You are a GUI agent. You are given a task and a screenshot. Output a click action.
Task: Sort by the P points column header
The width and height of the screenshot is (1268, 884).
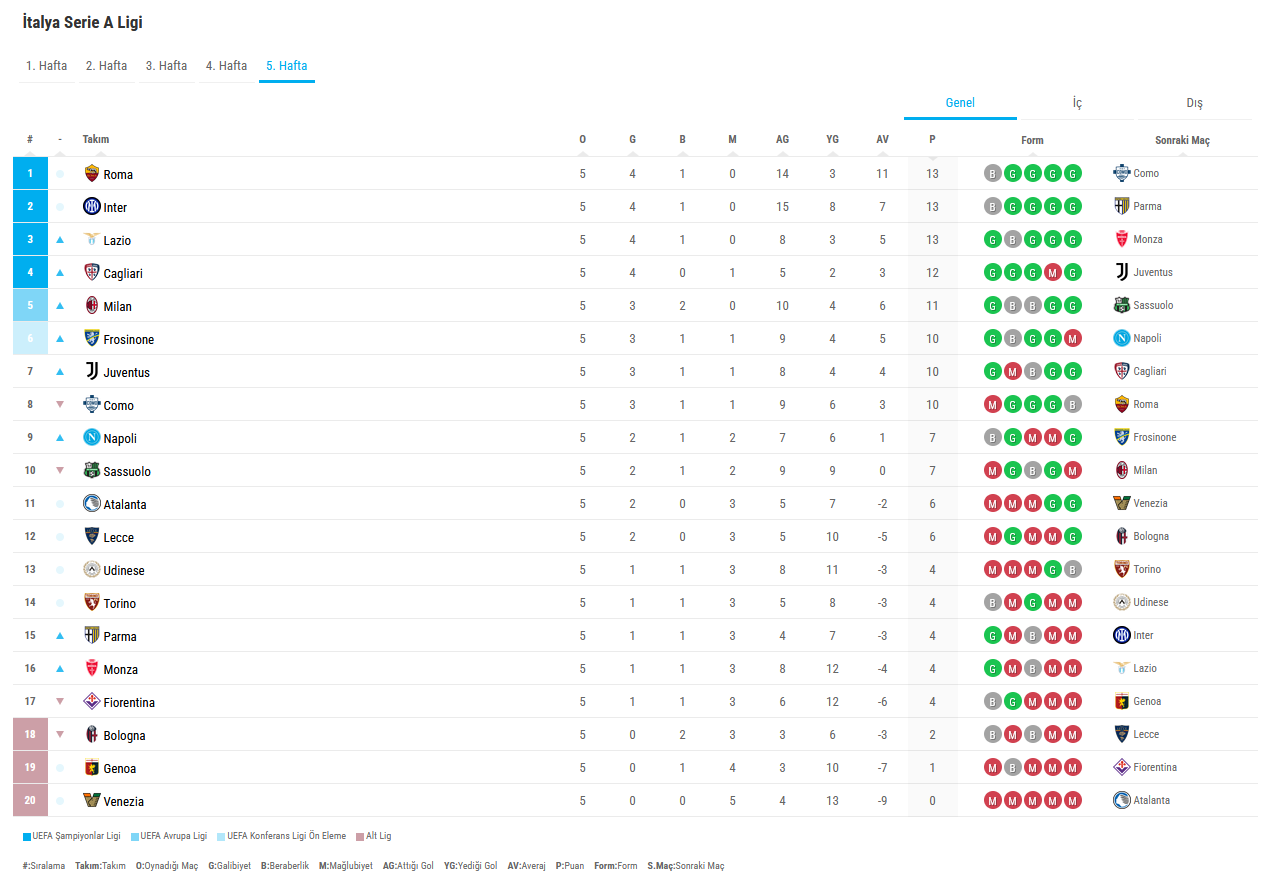pos(932,140)
